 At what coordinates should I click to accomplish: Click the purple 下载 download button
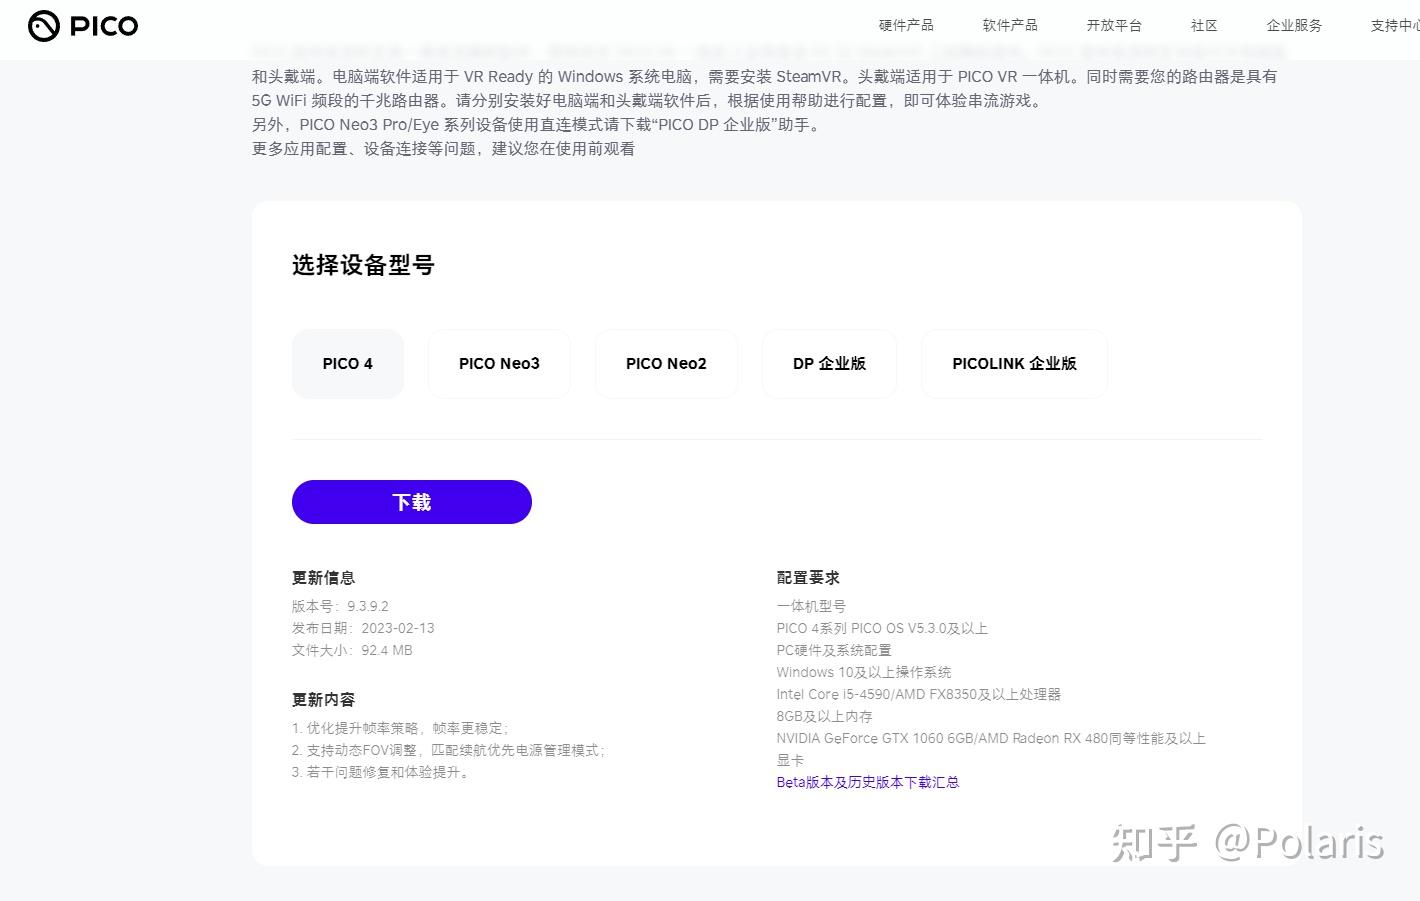point(411,502)
